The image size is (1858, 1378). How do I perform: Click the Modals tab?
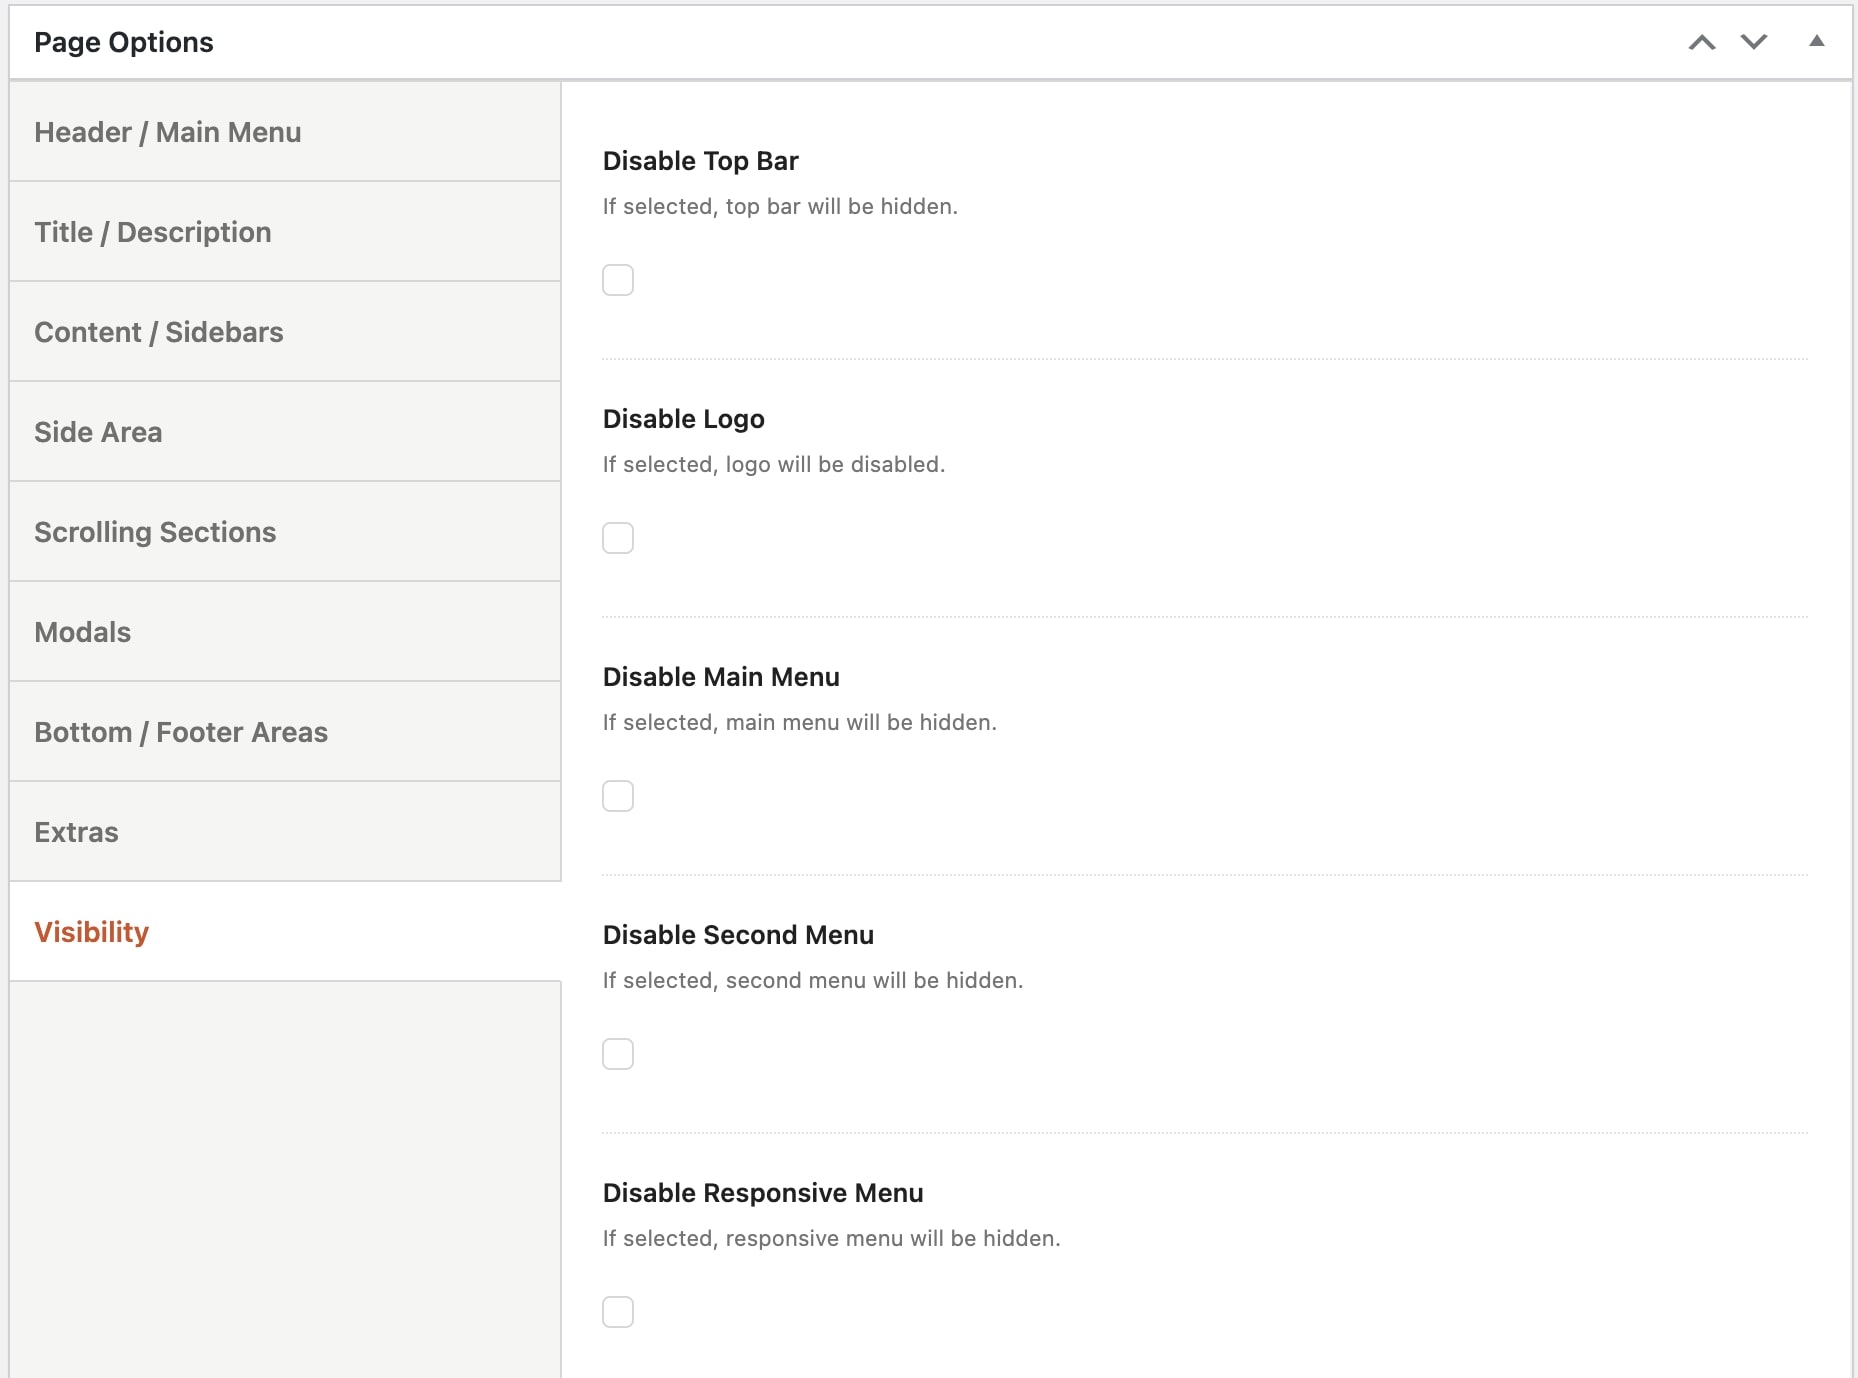pyautogui.click(x=83, y=632)
